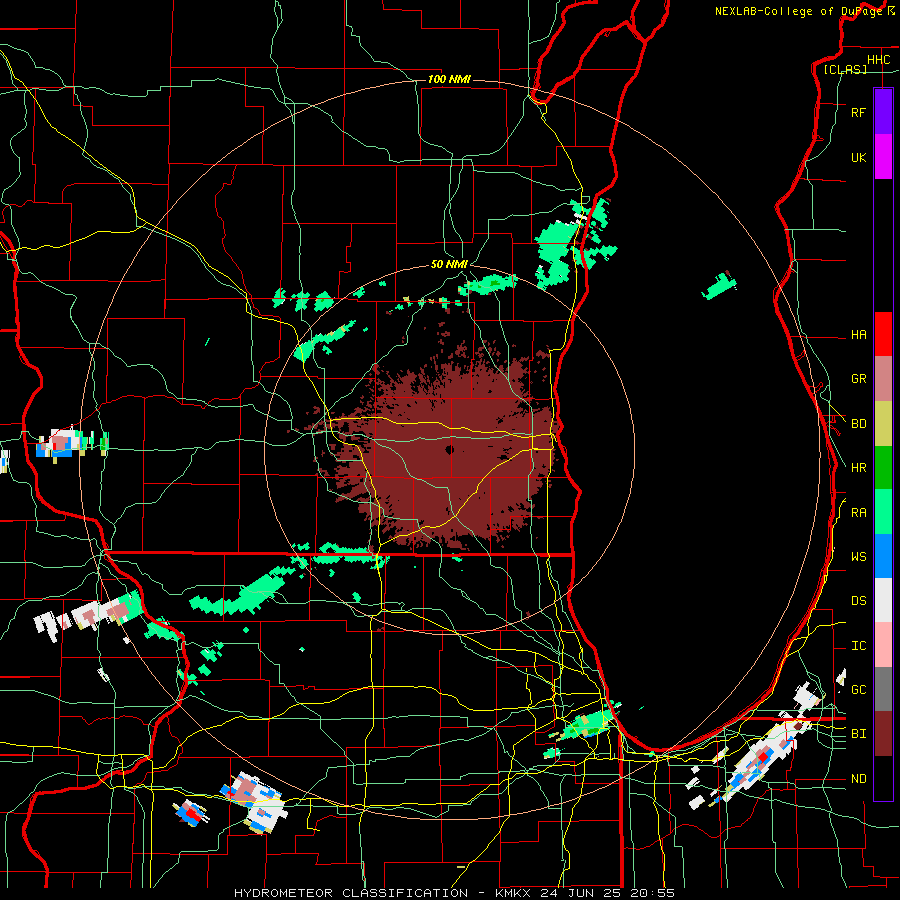Click the black radar site dot
This screenshot has height=900, width=900.
449,449
